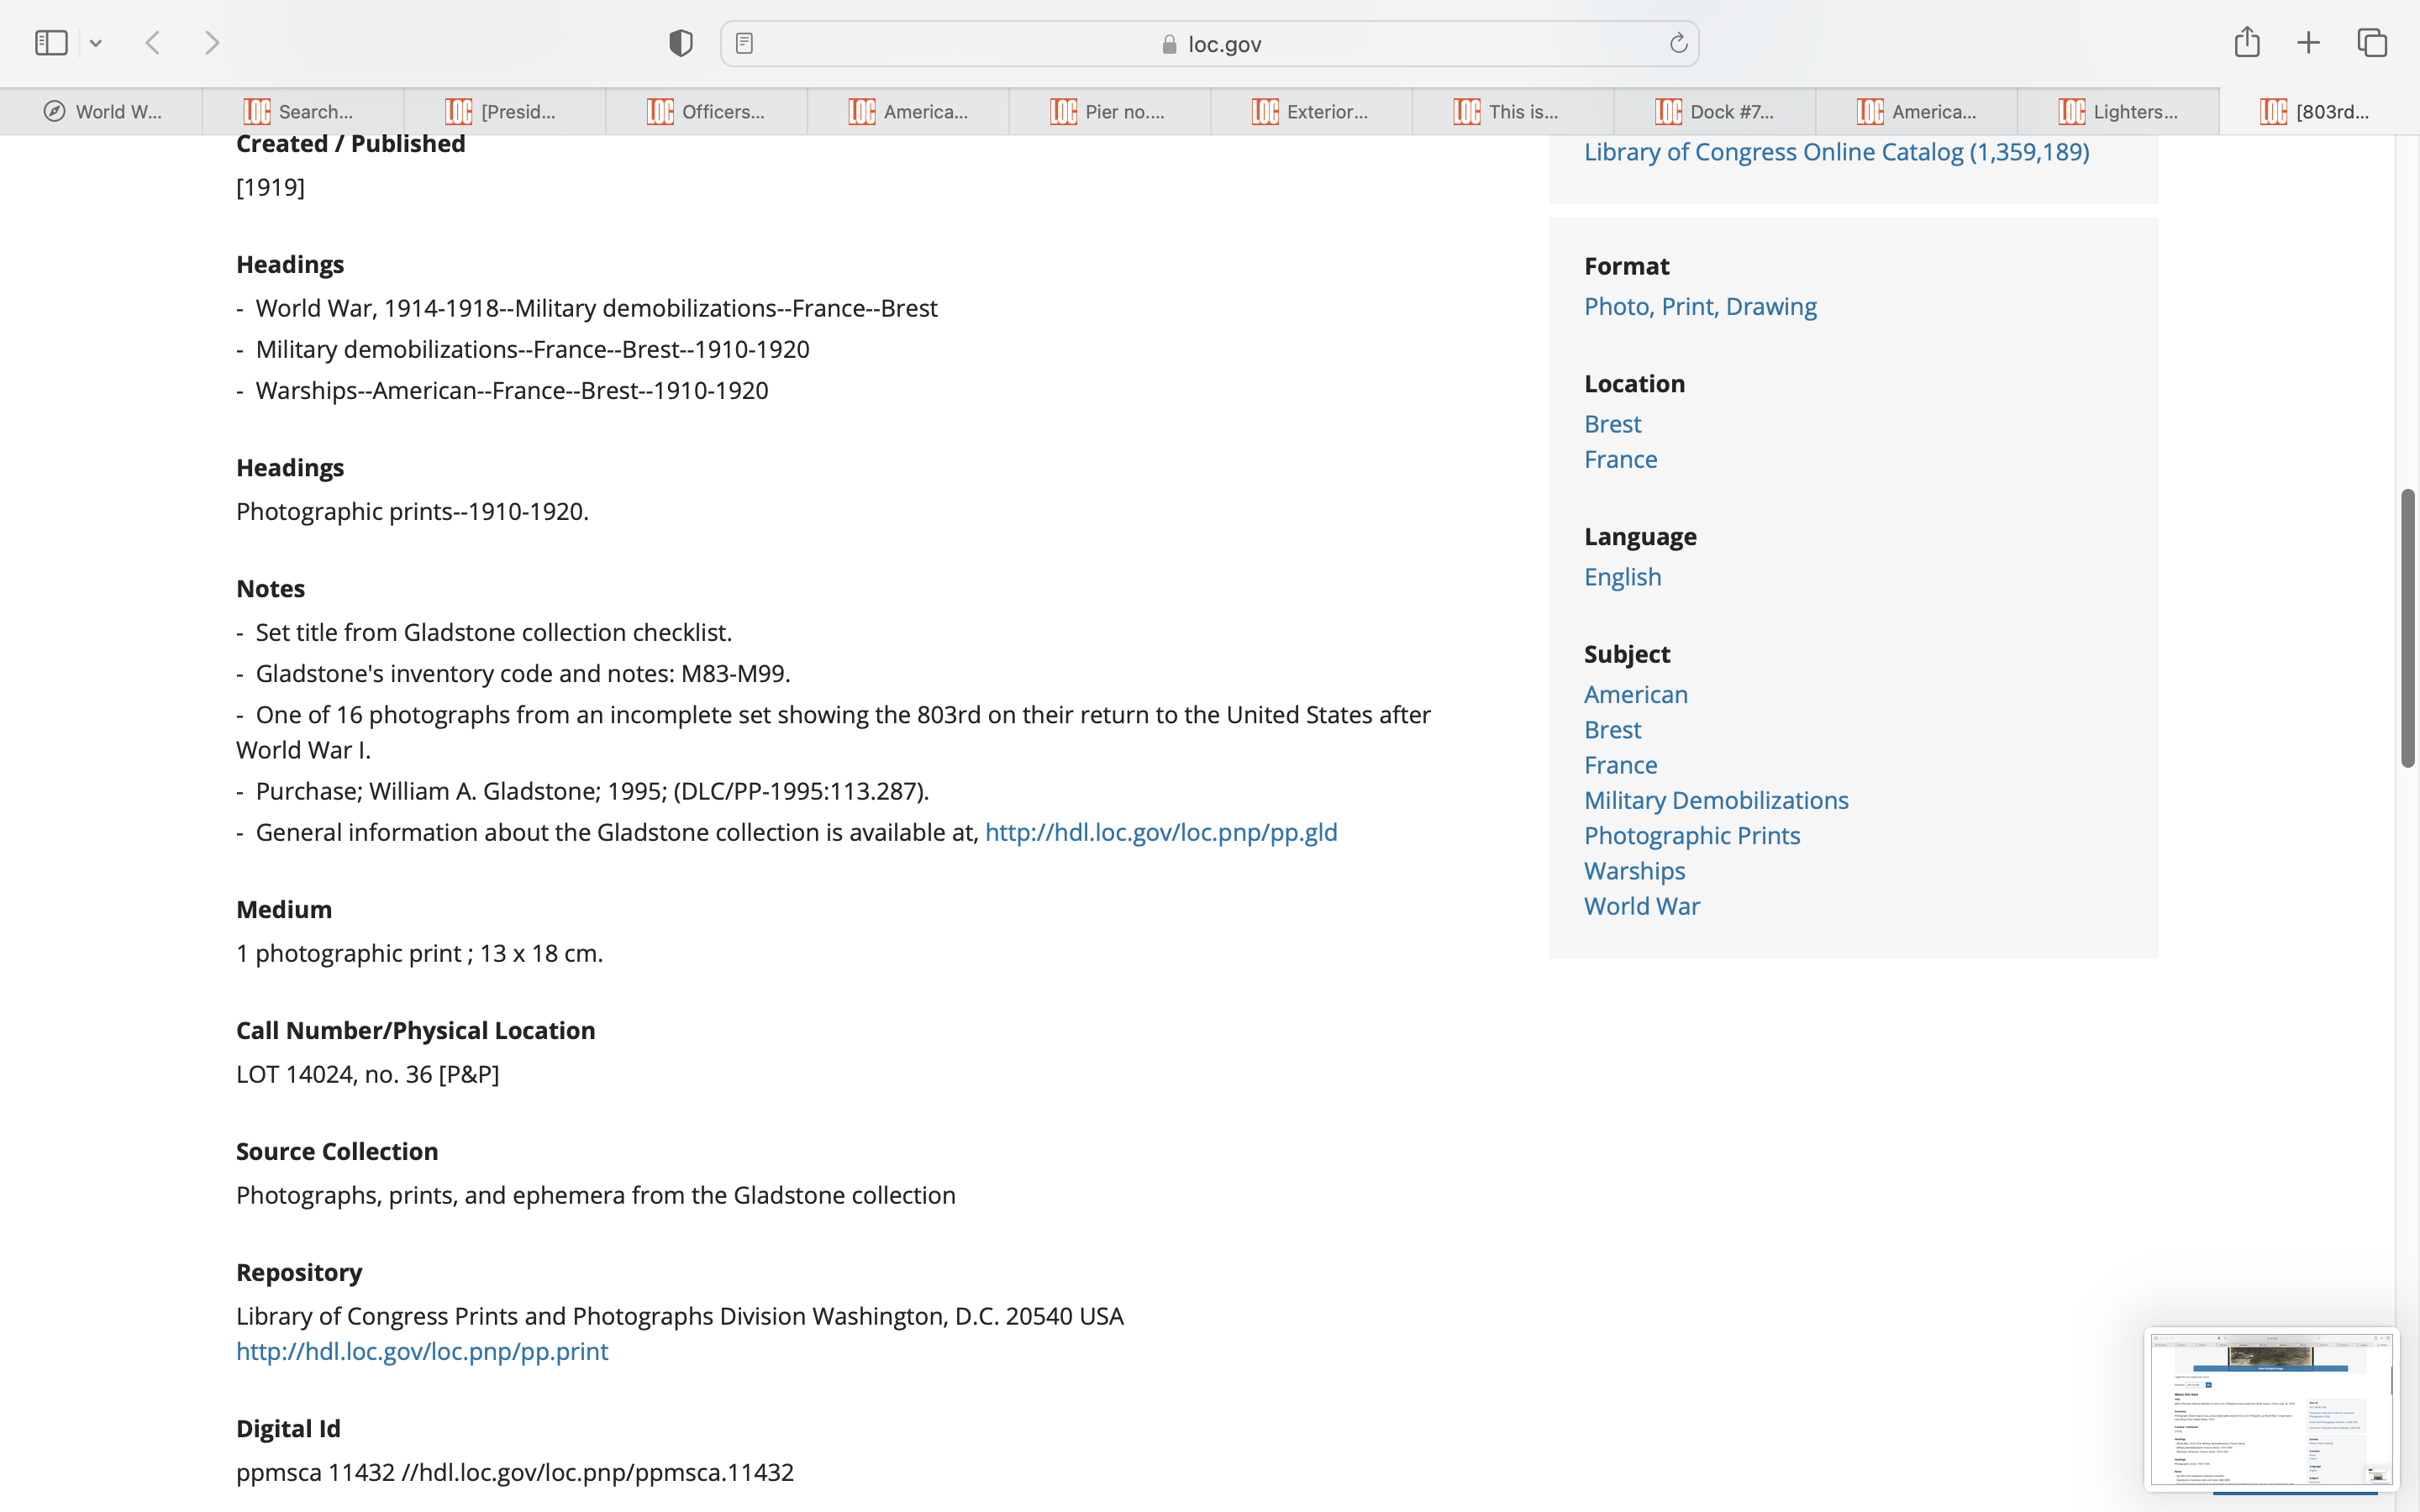2420x1512 pixels.
Task: Click the loc.gov address bar field
Action: [x=1210, y=44]
